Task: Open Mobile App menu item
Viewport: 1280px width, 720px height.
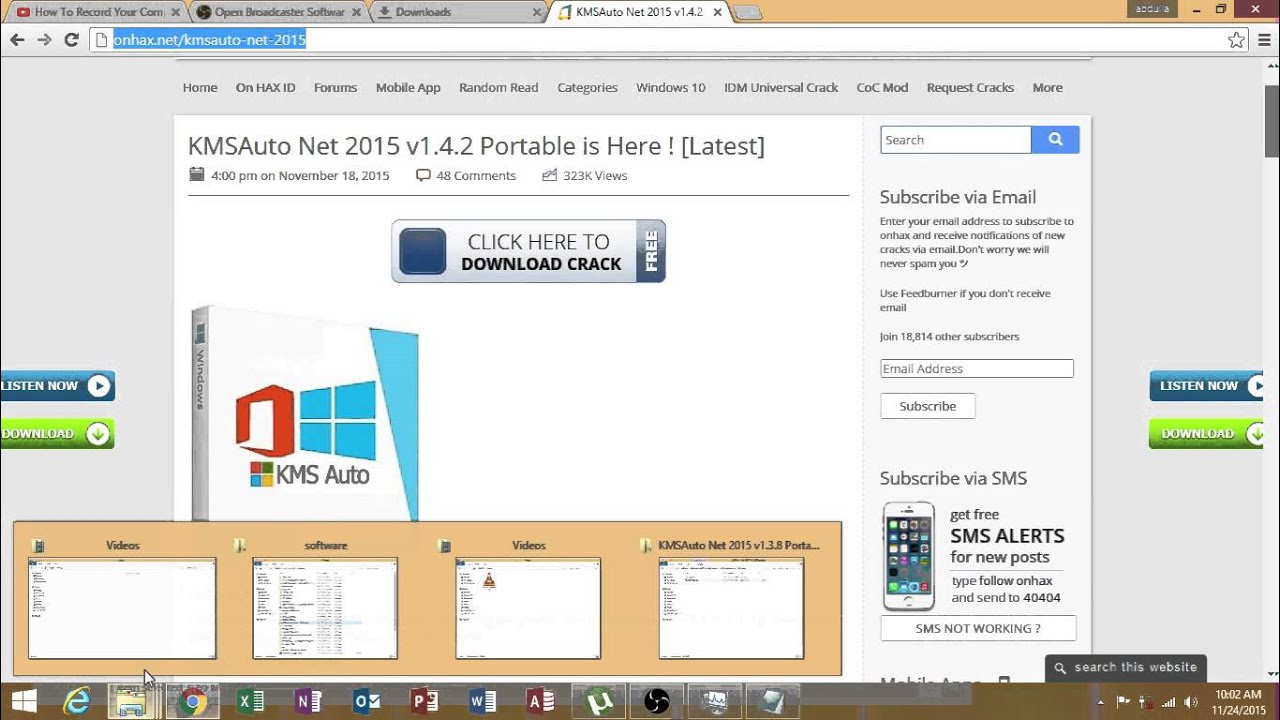Action: (x=408, y=87)
